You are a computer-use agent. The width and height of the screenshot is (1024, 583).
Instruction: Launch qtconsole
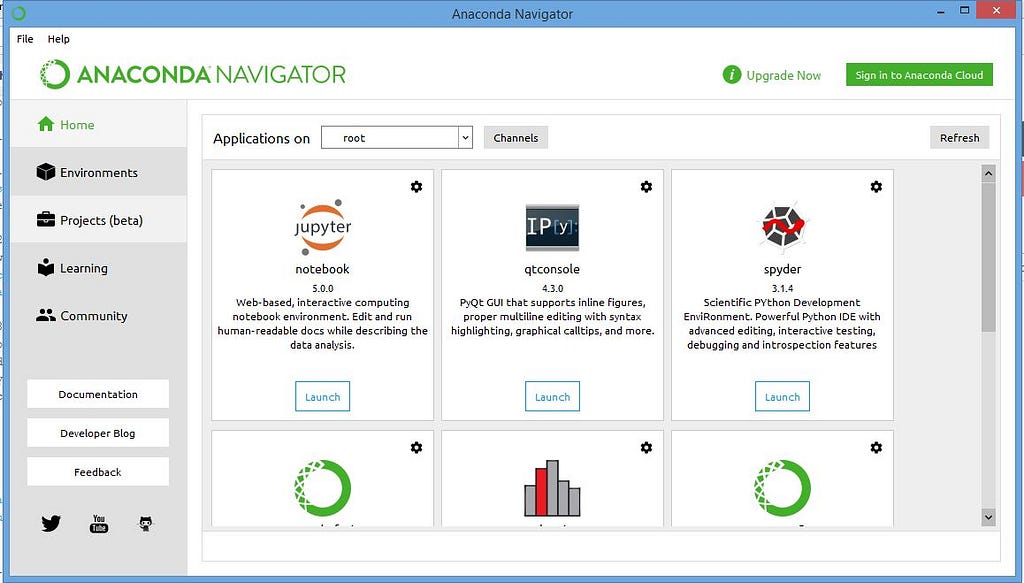(x=552, y=396)
